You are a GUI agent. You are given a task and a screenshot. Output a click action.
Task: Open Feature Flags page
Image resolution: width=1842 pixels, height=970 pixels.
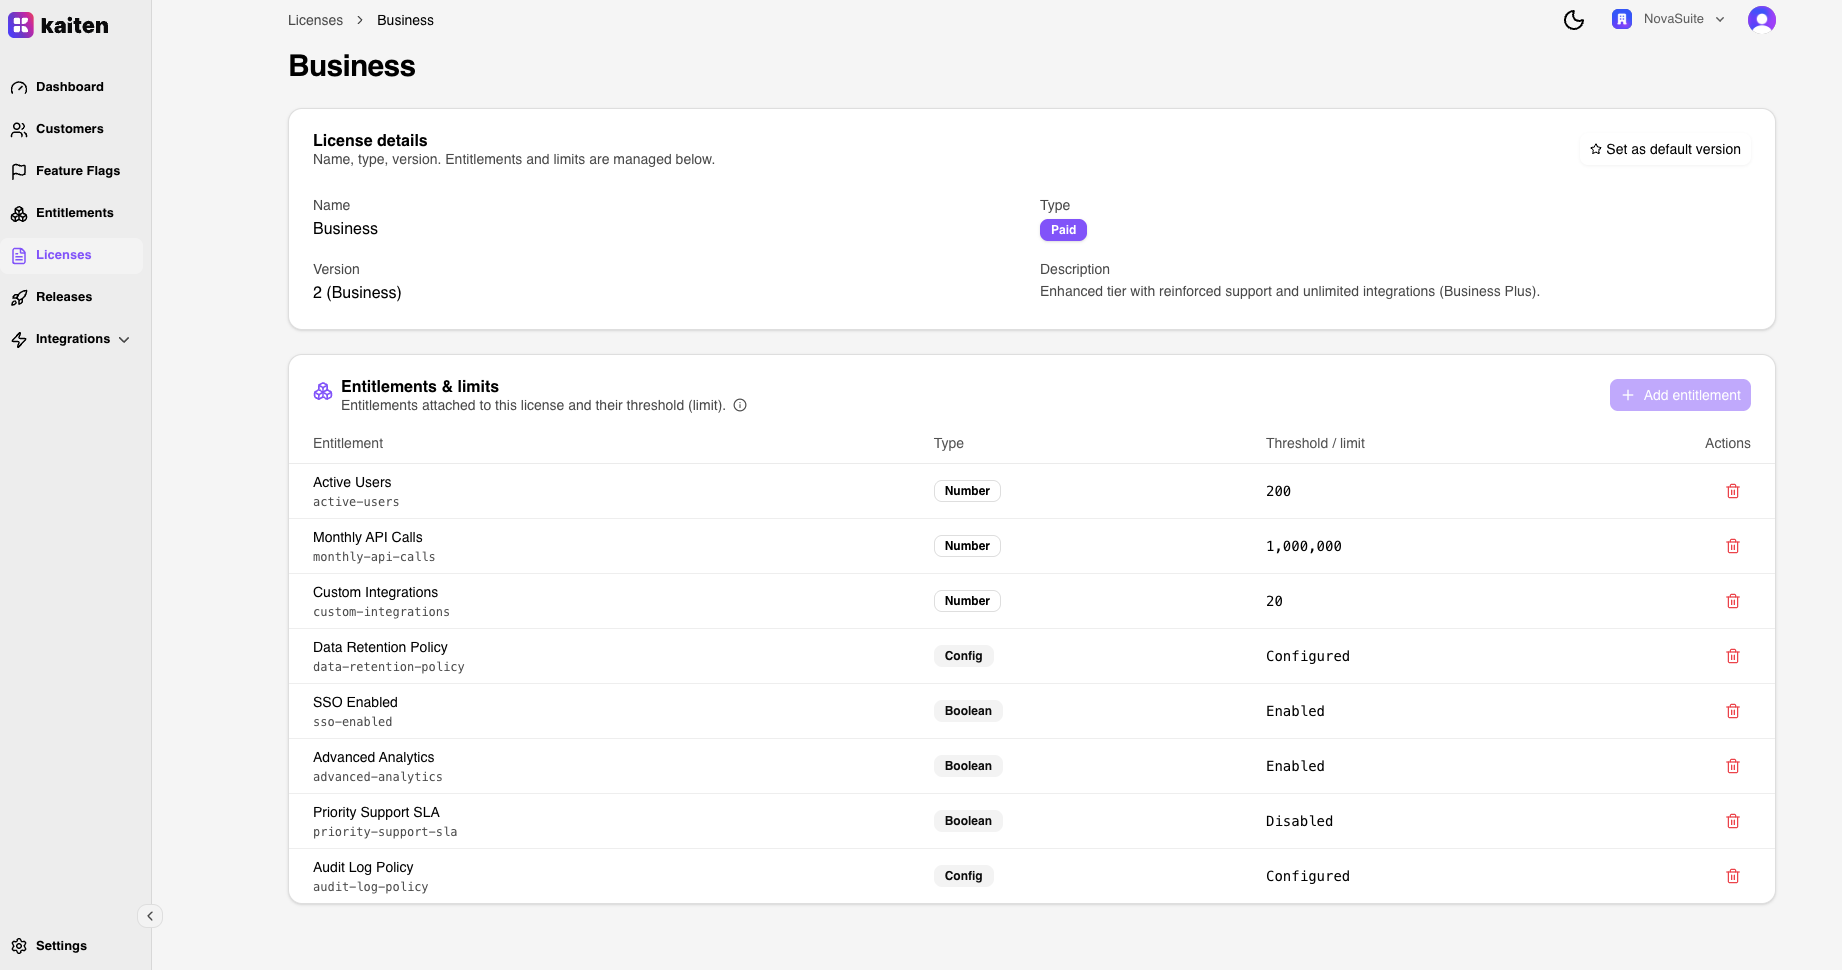click(77, 171)
